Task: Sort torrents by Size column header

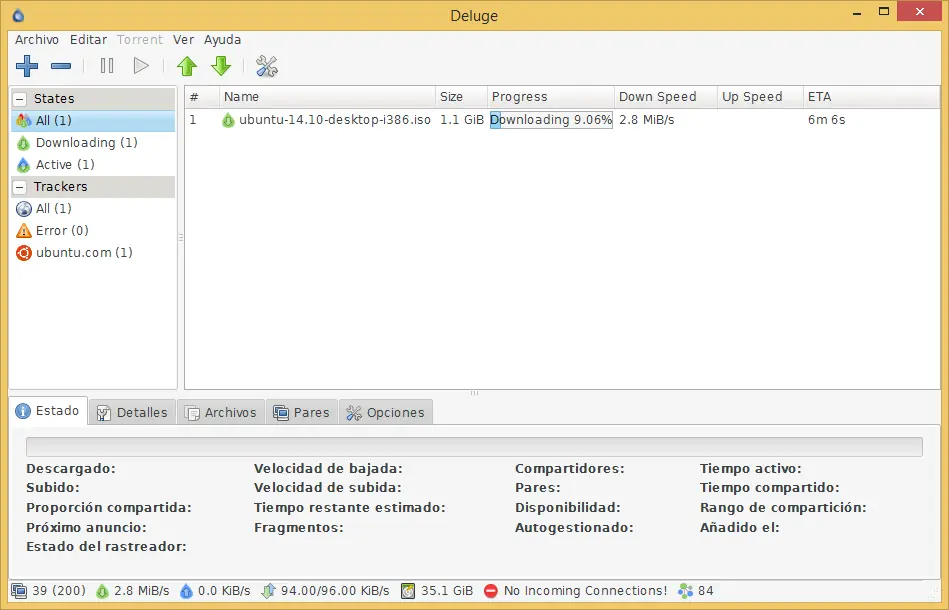Action: point(461,97)
